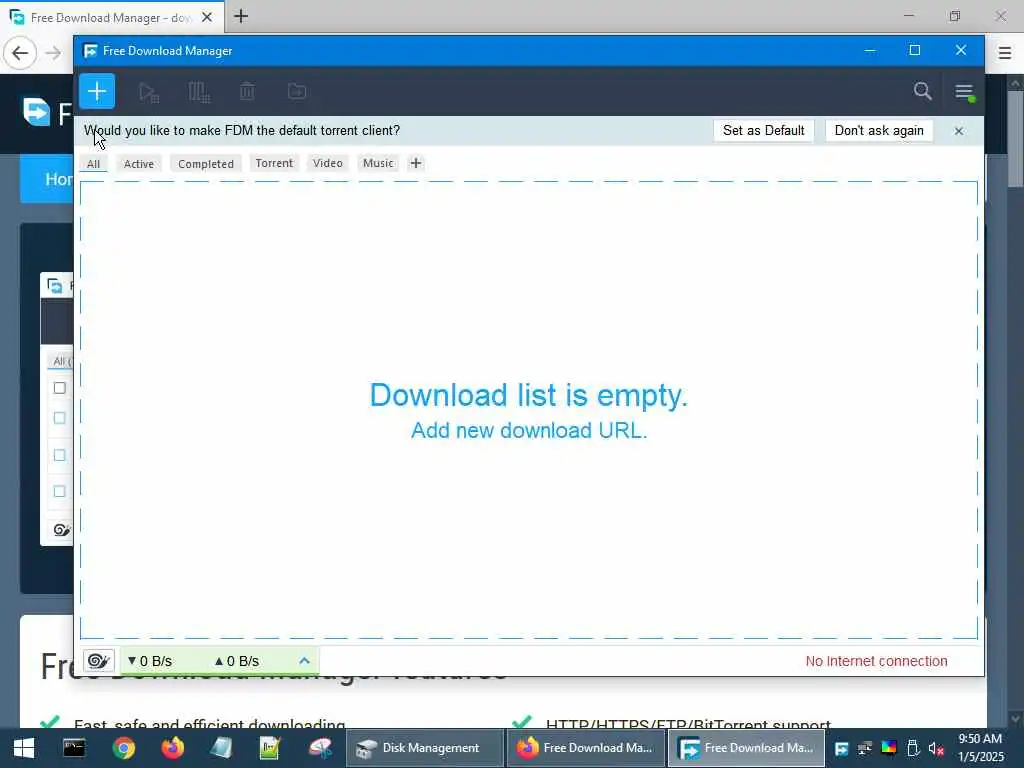Open the search magnifier in FDM
Image resolution: width=1024 pixels, height=768 pixels.
click(x=922, y=91)
